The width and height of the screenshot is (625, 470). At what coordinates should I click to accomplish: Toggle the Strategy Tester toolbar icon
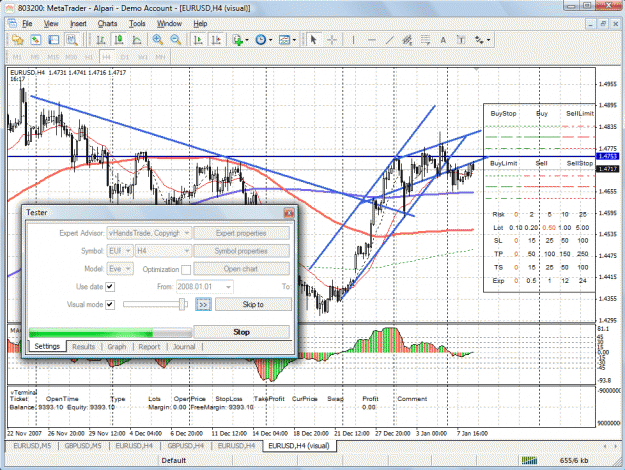point(72,40)
